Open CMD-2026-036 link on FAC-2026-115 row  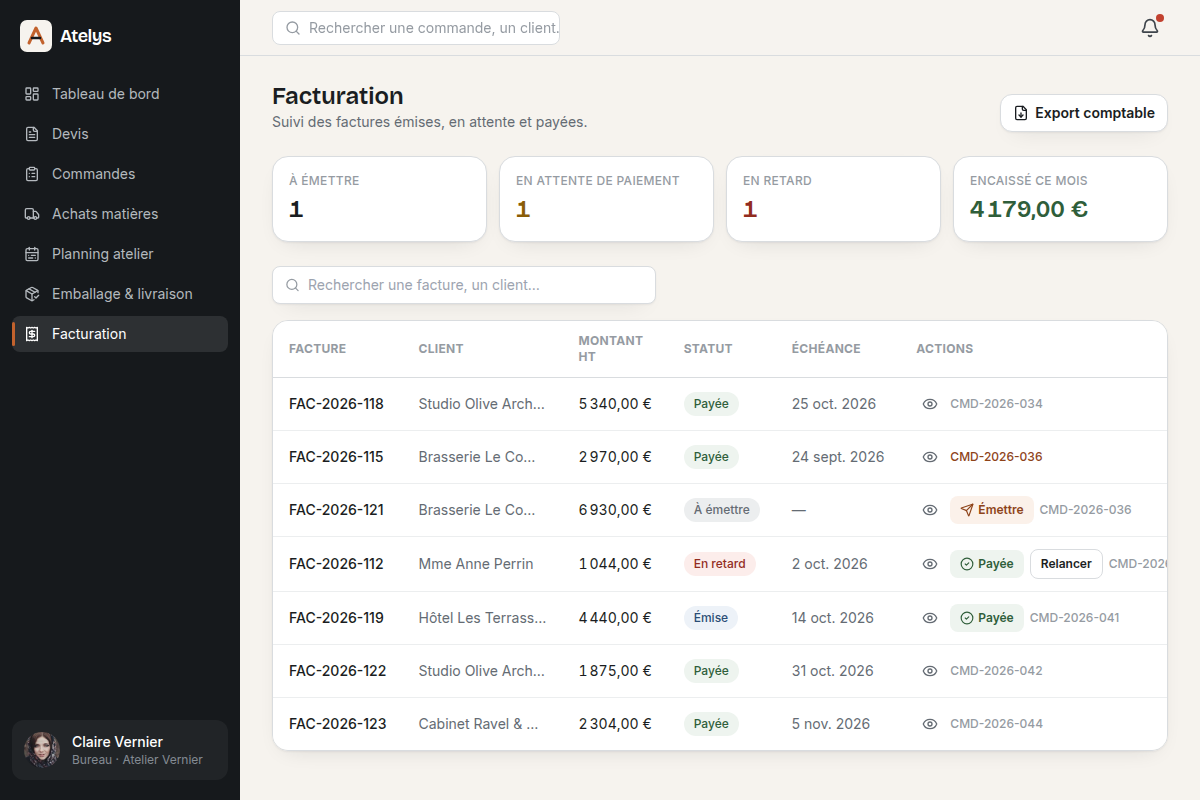coord(996,457)
